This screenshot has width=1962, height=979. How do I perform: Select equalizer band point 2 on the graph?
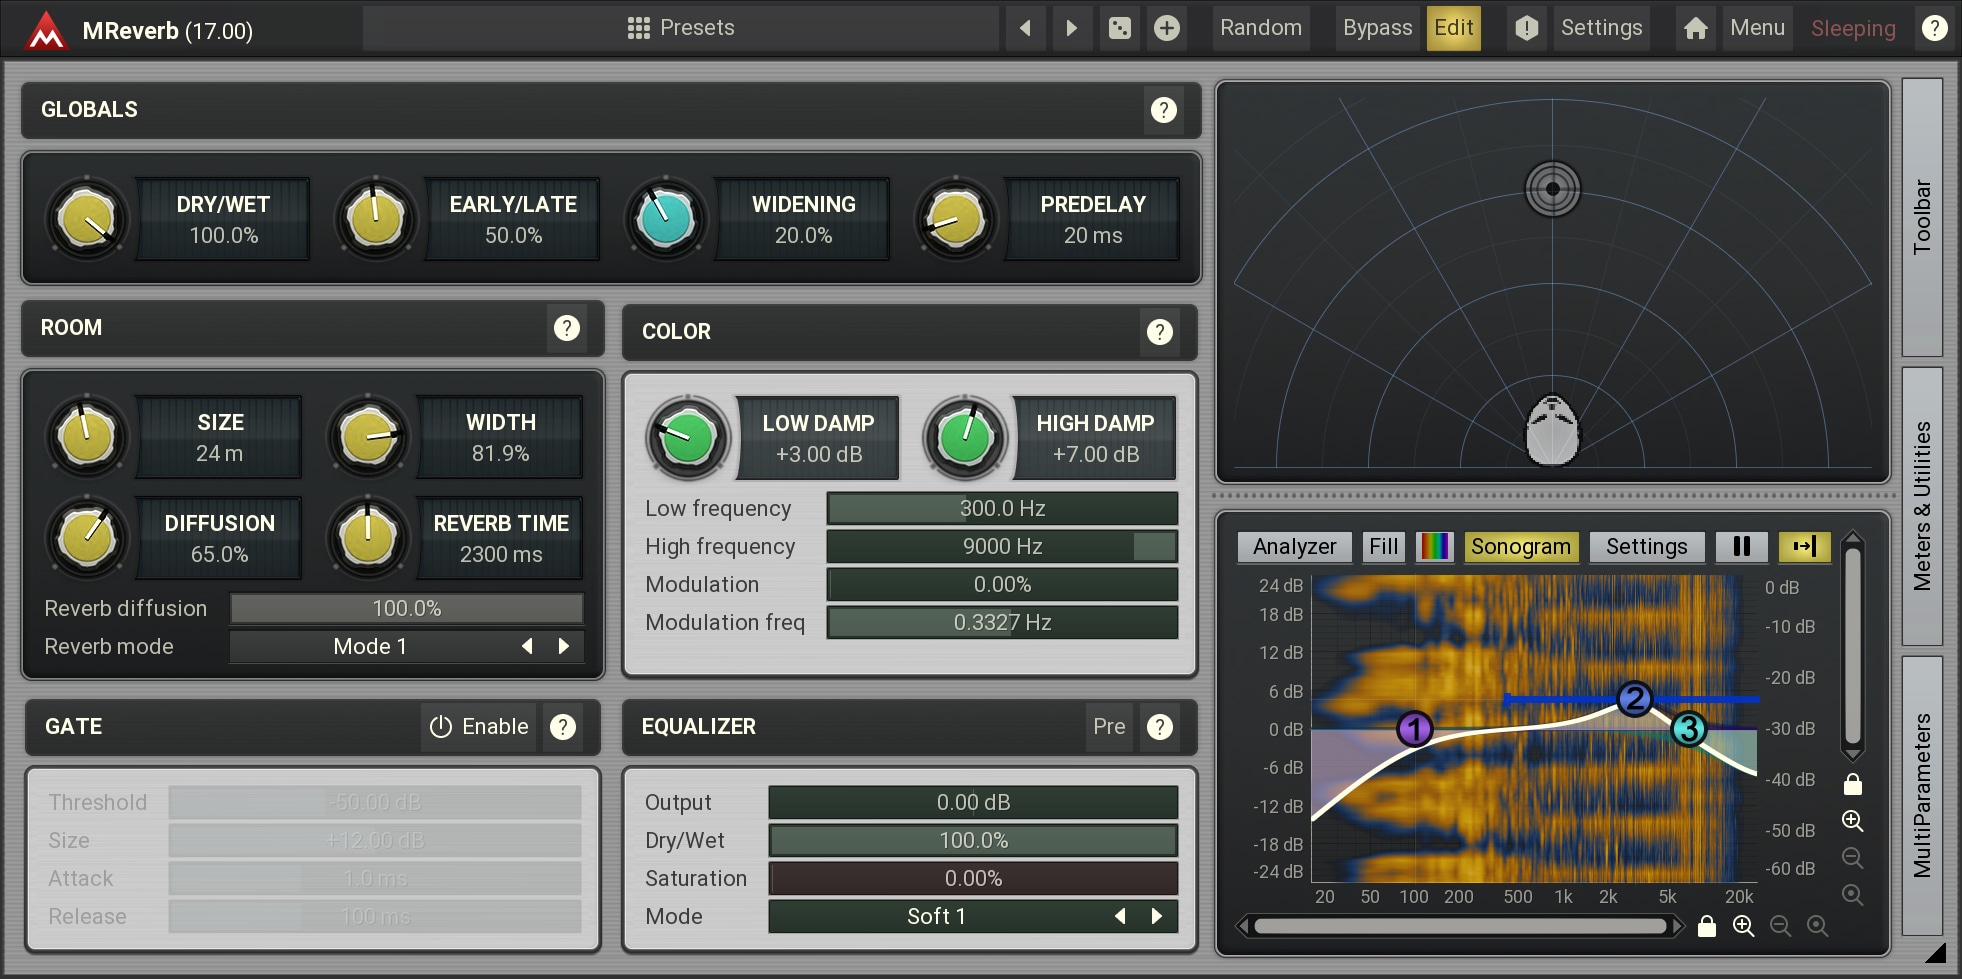(1634, 698)
